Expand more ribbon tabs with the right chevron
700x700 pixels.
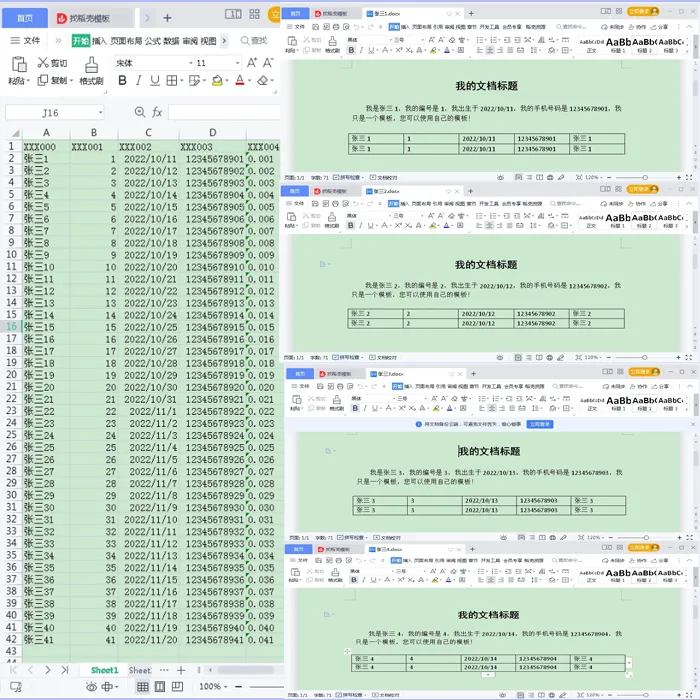click(224, 41)
